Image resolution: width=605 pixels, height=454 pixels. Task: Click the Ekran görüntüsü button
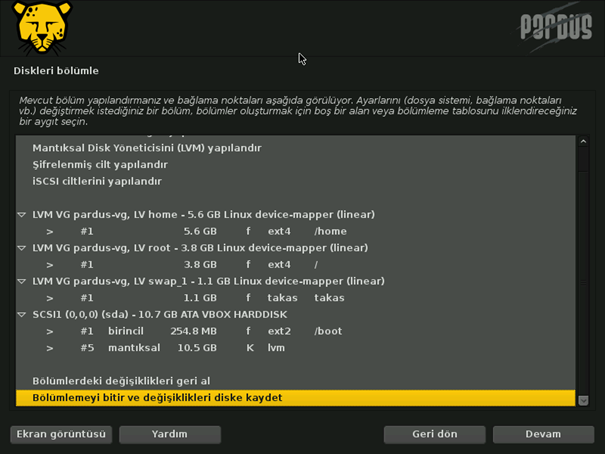point(61,435)
